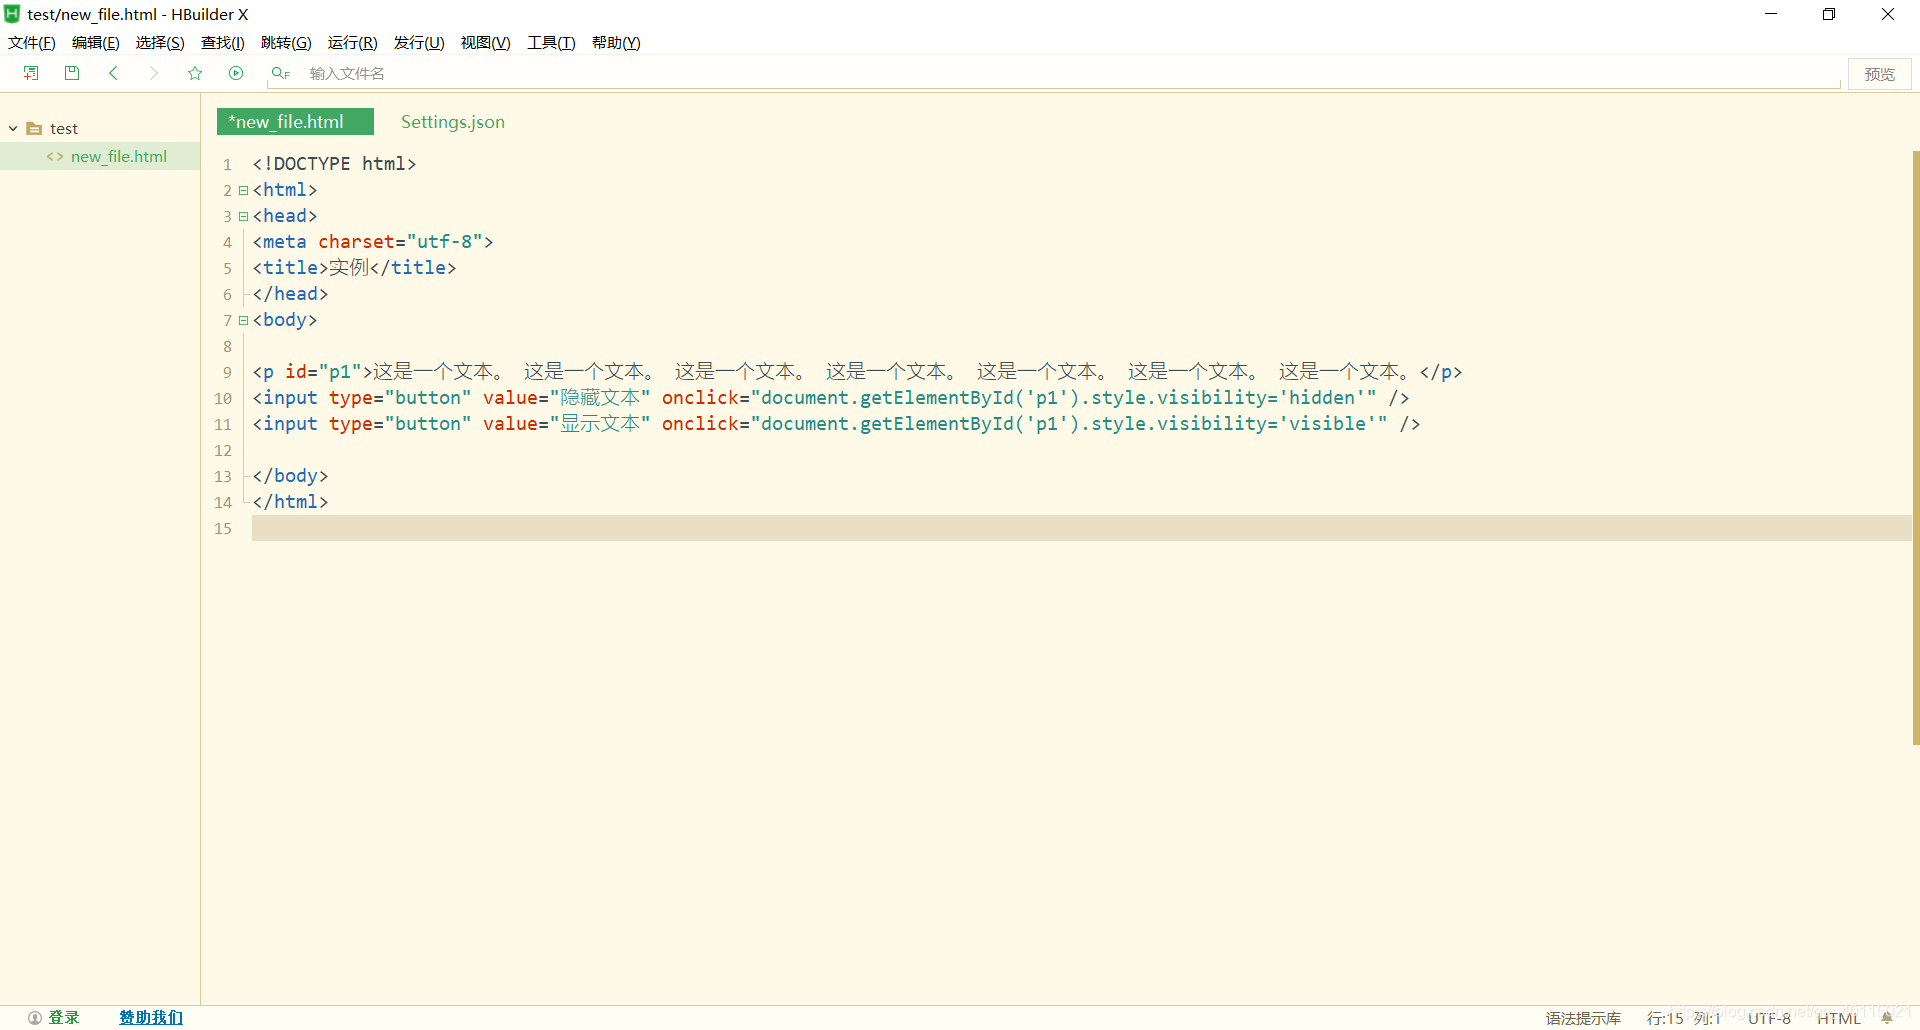The image size is (1920, 1030).
Task: Fold the head section at line 3
Action: [x=242, y=216]
